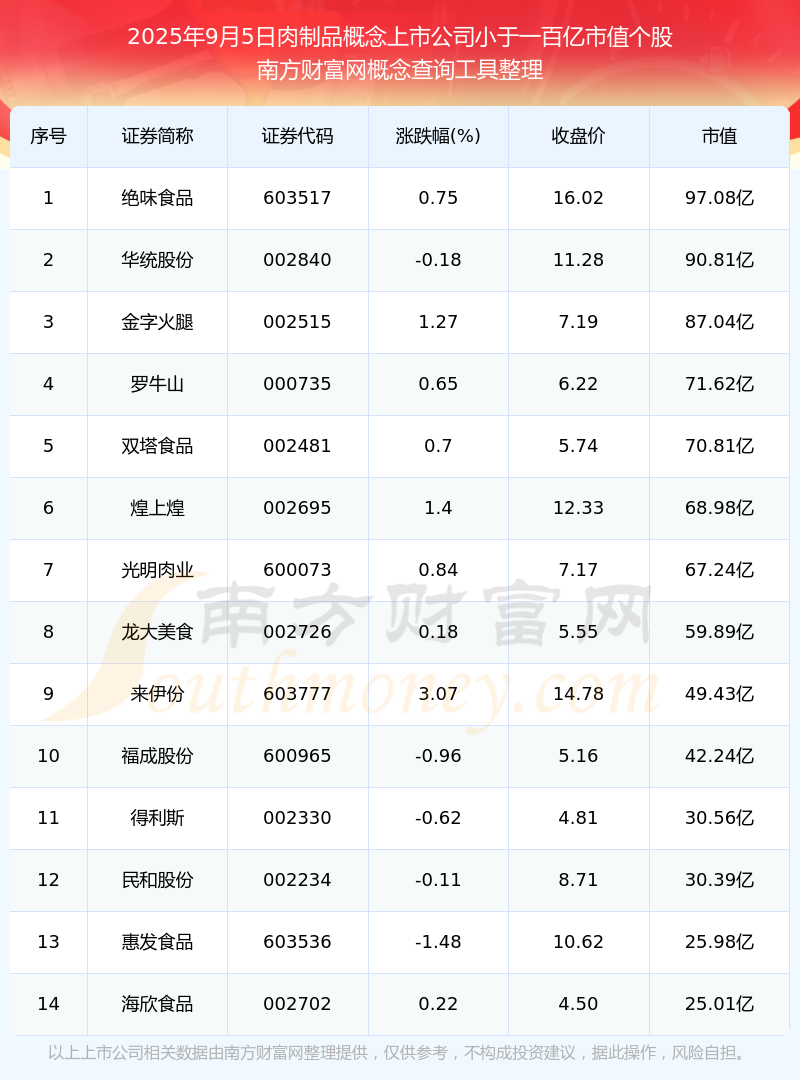Select stock name 罗牛山
The image size is (800, 1080).
pos(157,384)
